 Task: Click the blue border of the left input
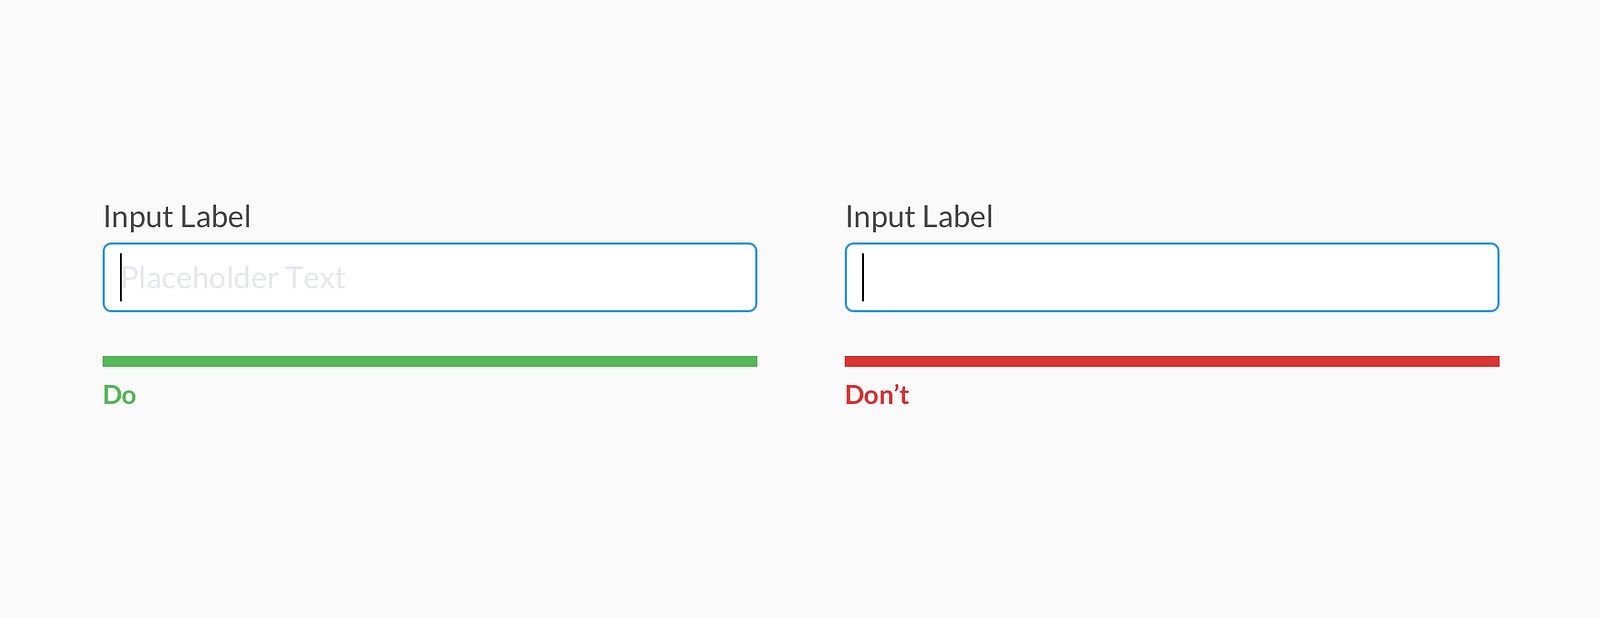pyautogui.click(x=430, y=245)
